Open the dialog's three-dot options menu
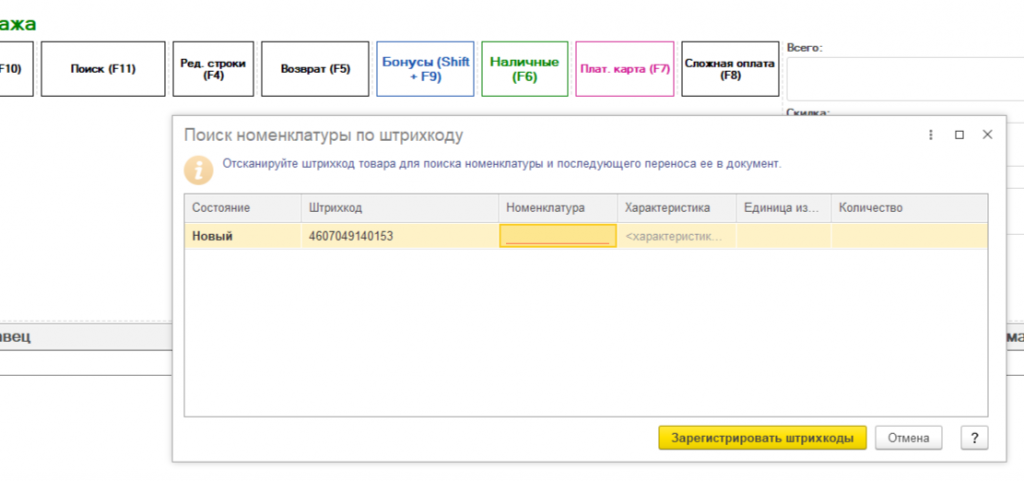Image resolution: width=1024 pixels, height=481 pixels. [931, 135]
